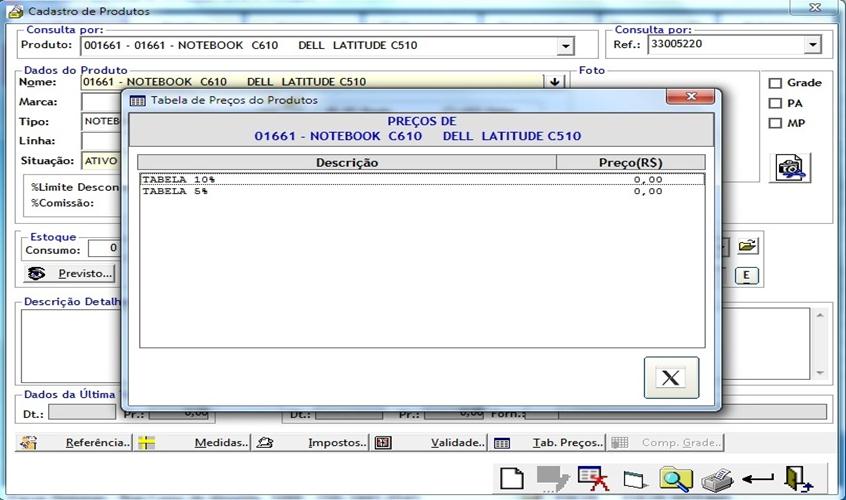Click the grayed save icon in bottom toolbar
This screenshot has height=500, width=846.
(552, 479)
